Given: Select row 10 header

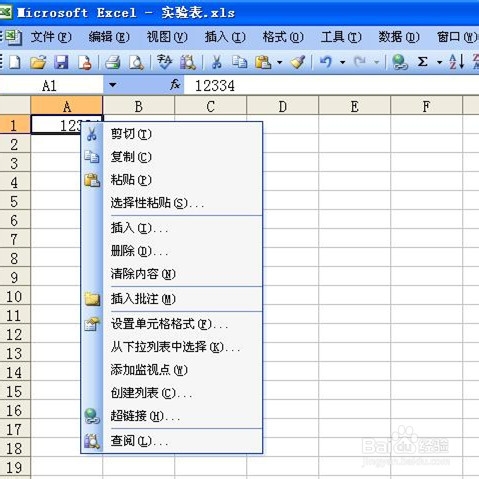Looking at the screenshot, I should 15,296.
